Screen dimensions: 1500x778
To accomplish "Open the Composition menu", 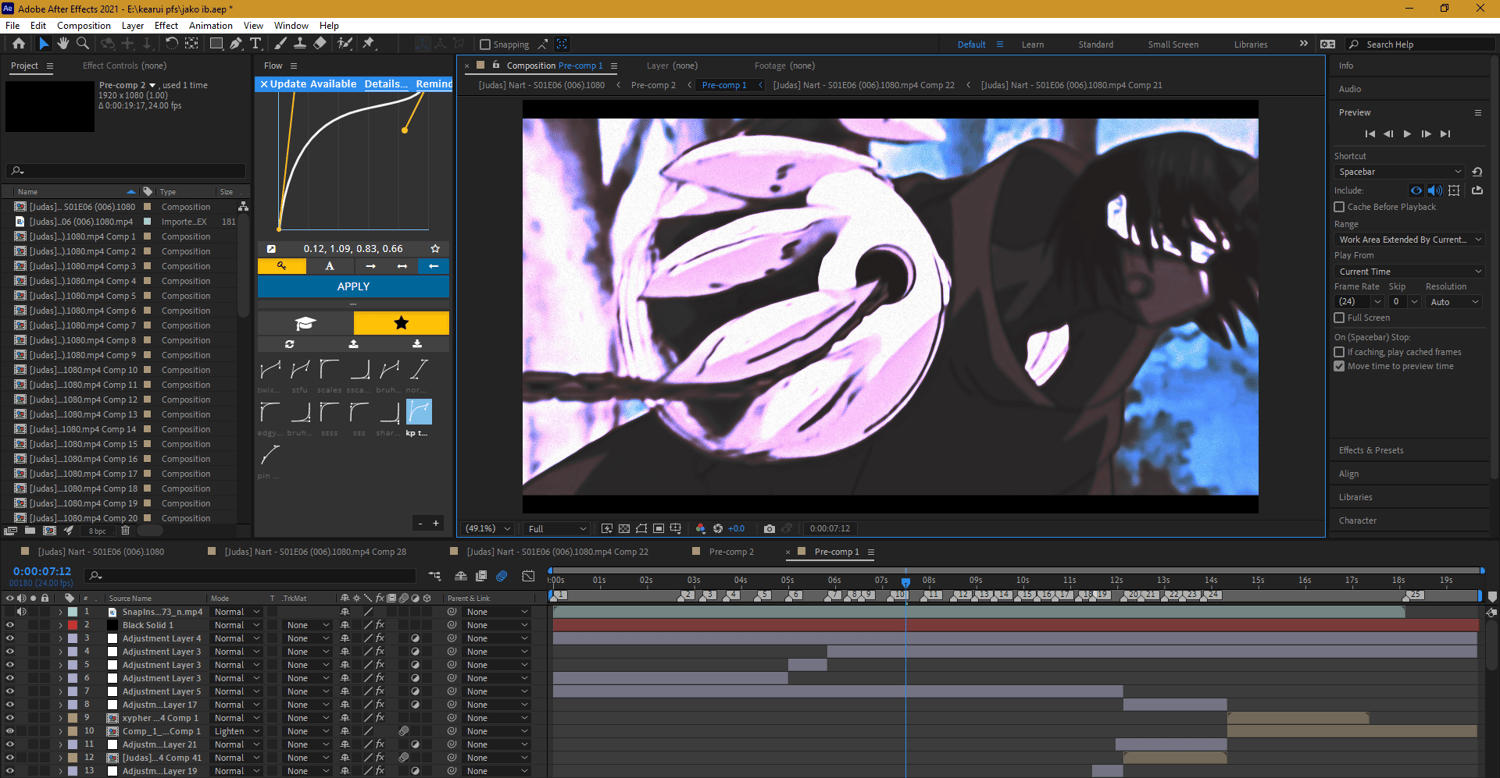I will coord(84,25).
